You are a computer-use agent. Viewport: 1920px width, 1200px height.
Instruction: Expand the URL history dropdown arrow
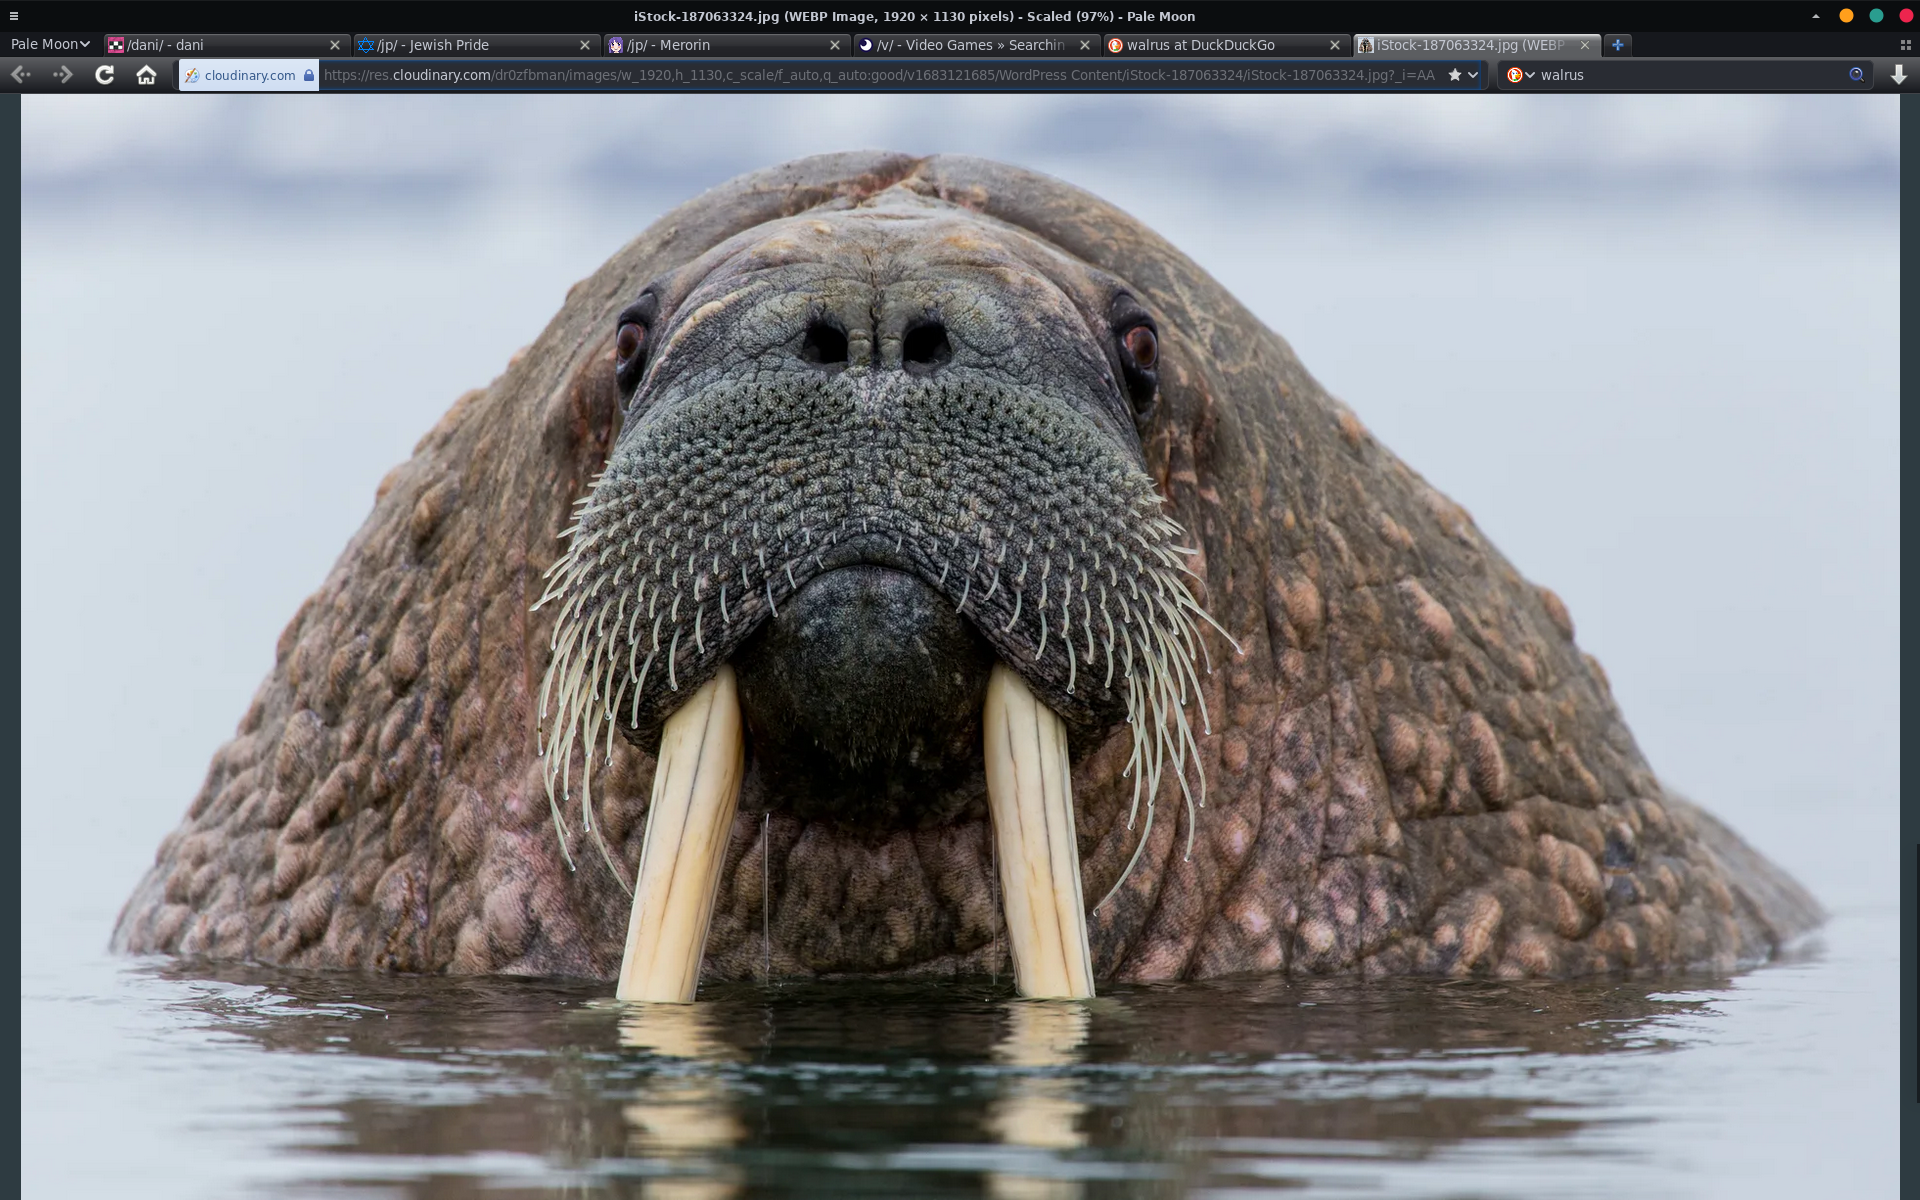[x=1473, y=75]
